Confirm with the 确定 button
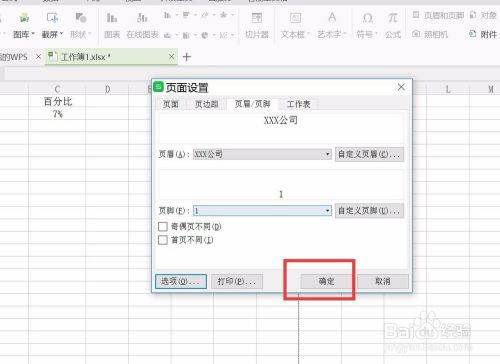The width and height of the screenshot is (500, 364). [x=326, y=281]
